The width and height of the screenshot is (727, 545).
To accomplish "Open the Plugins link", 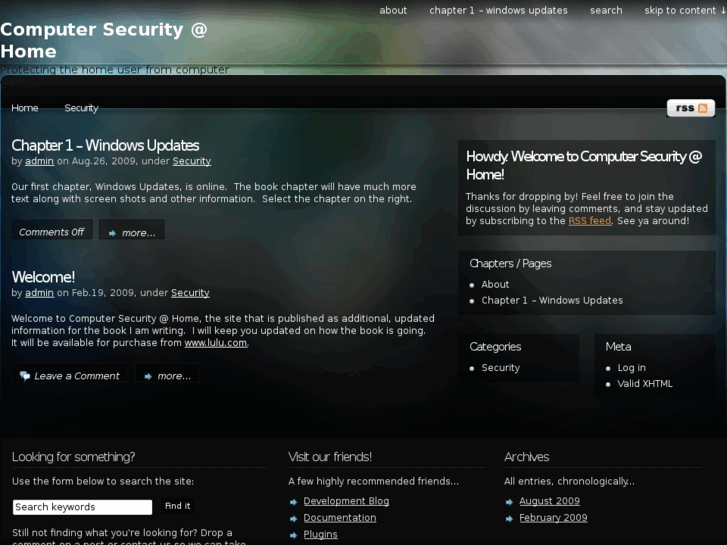I will coord(320,534).
